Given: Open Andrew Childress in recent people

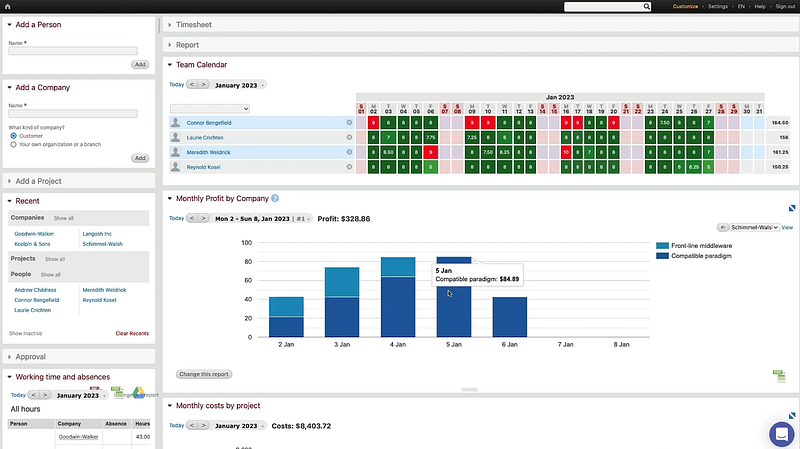Looking at the screenshot, I should pos(35,290).
